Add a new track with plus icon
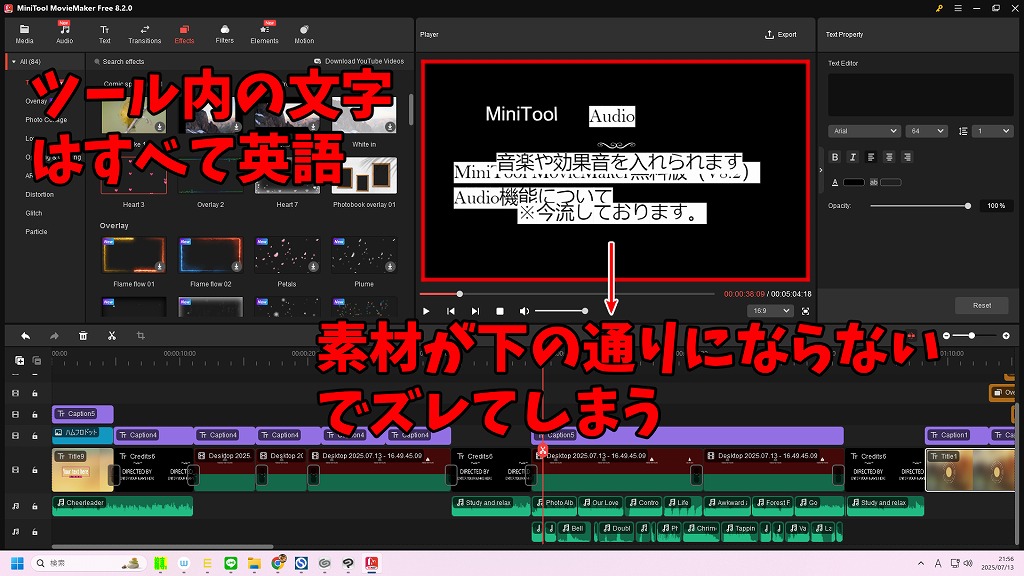 [20, 360]
